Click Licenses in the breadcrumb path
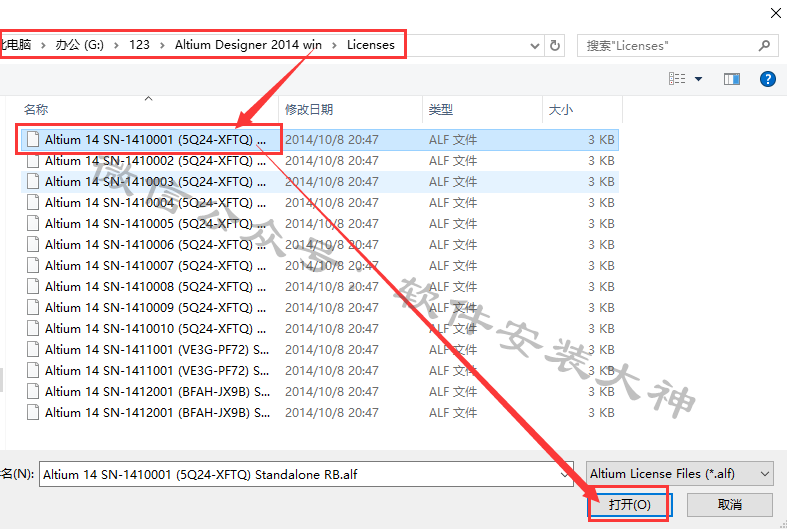787x529 pixels. click(370, 45)
